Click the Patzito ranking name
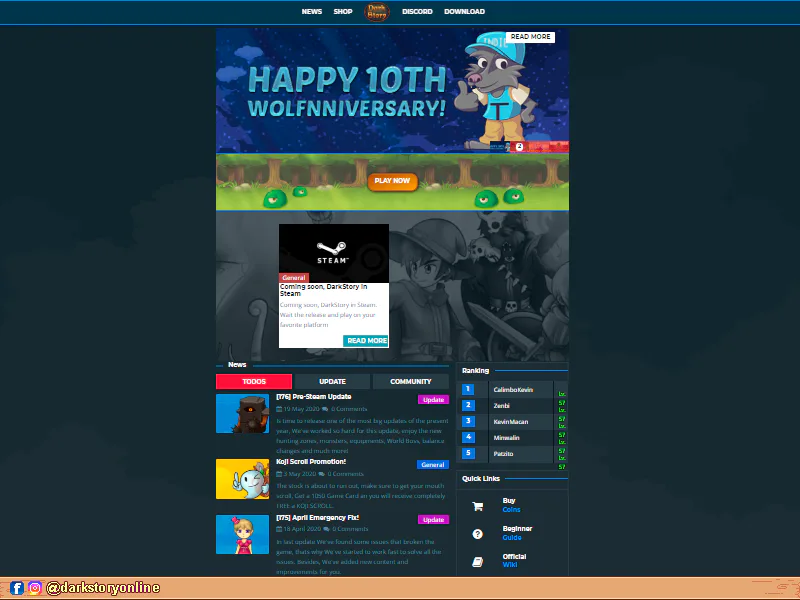 coord(503,454)
